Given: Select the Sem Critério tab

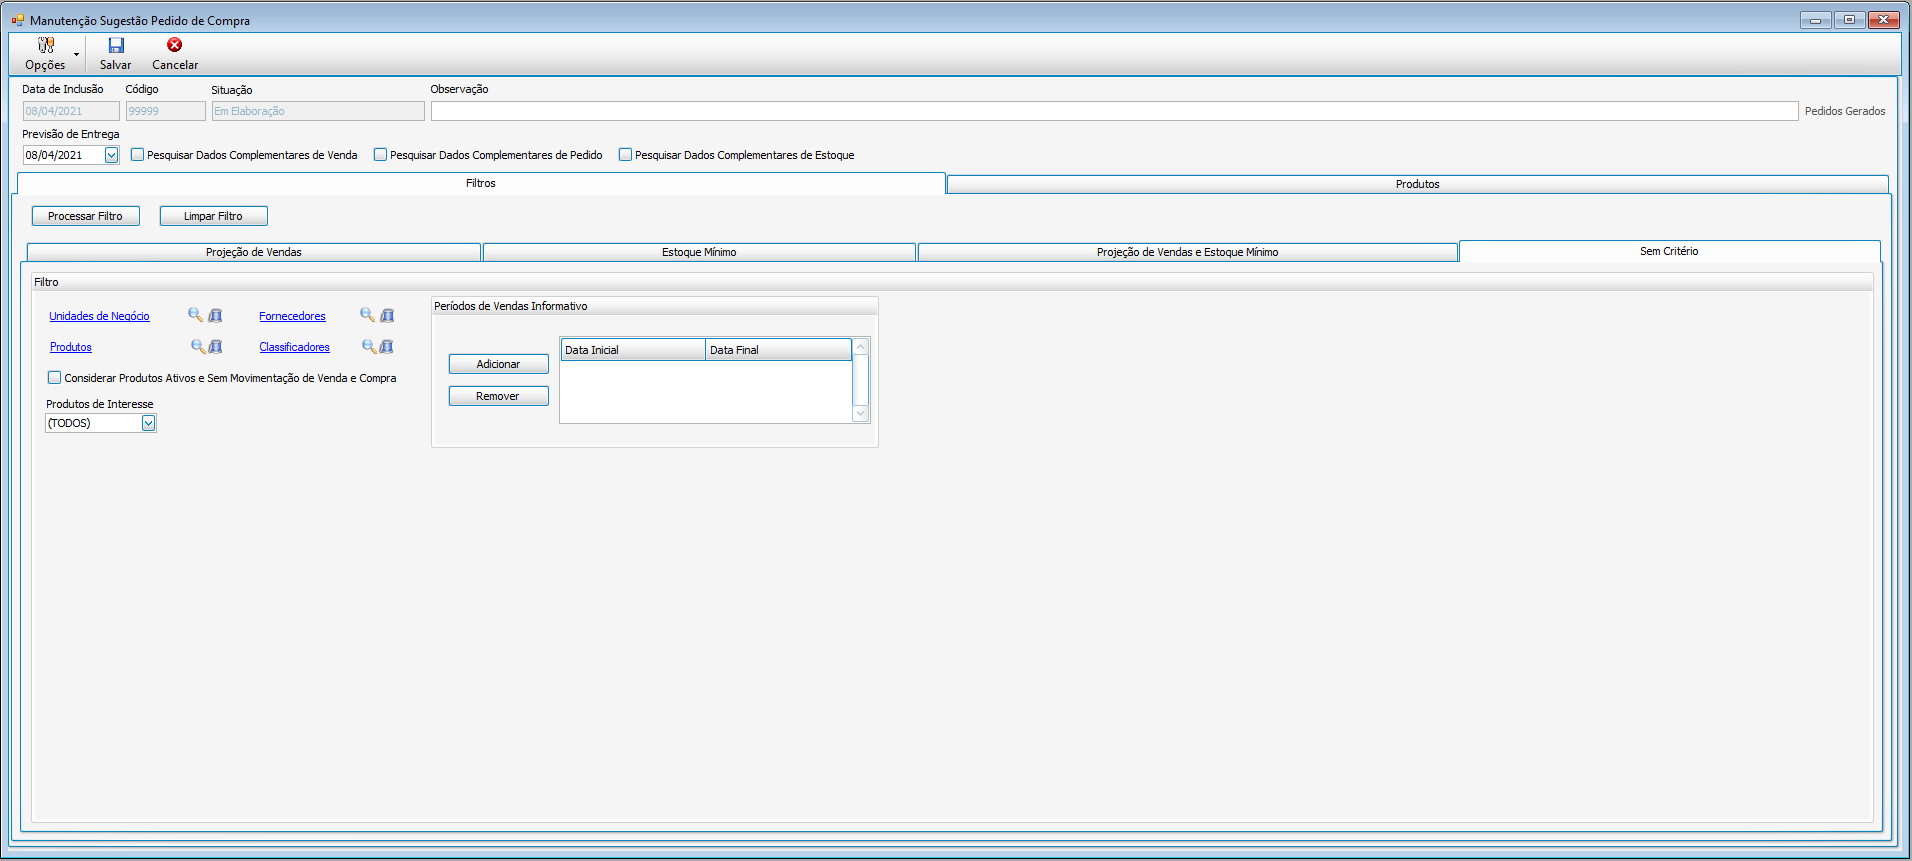Looking at the screenshot, I should tap(1669, 251).
